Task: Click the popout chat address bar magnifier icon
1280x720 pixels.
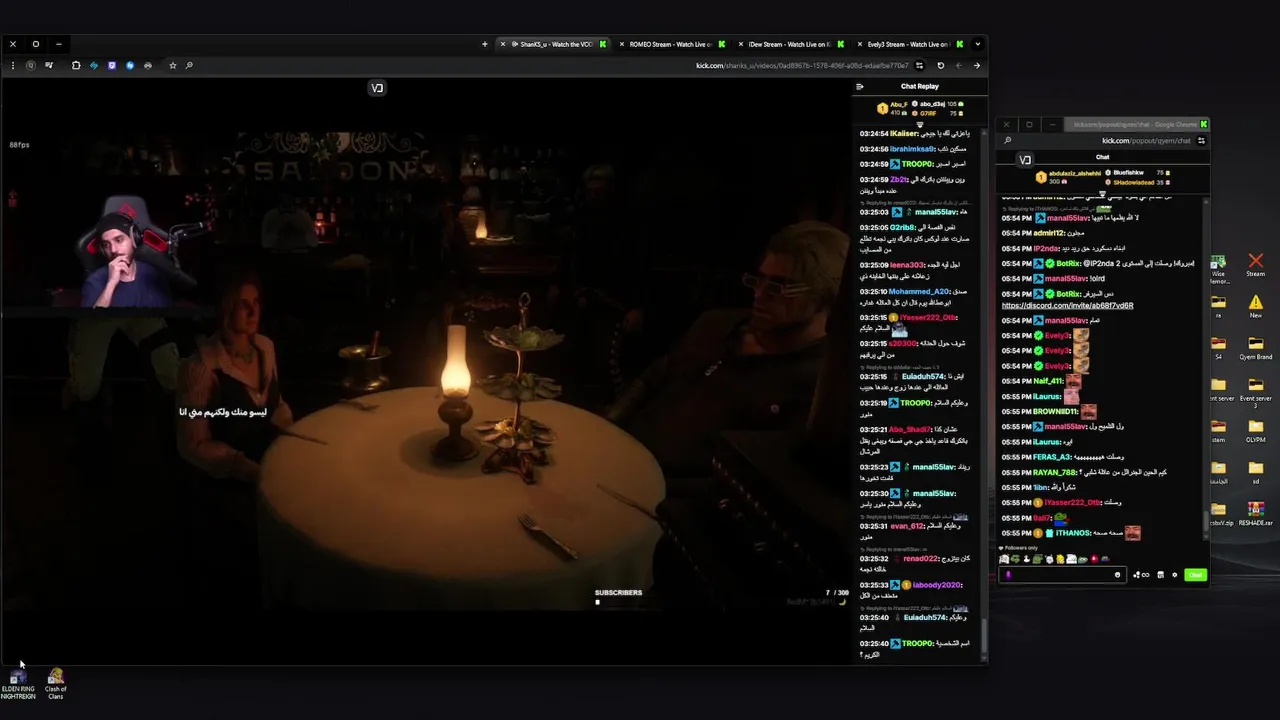Action: [1007, 141]
